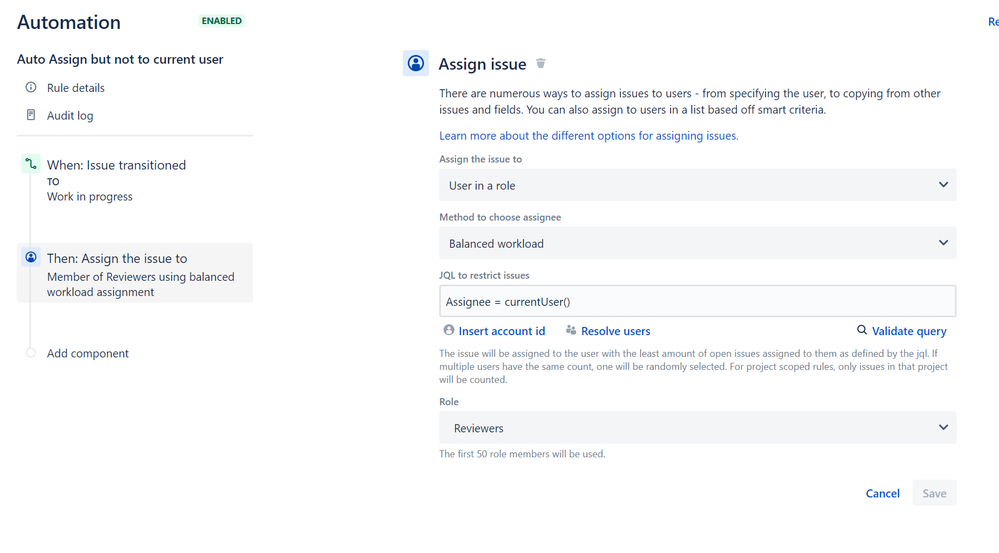Open the Assign the issue to dropdown
Screen dimensions: 999x553
tap(697, 185)
